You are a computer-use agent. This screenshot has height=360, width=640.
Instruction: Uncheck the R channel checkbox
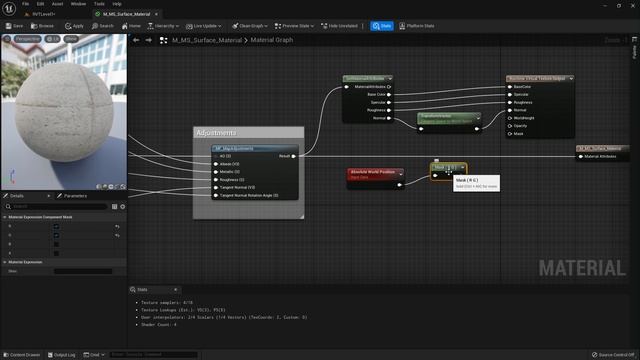pos(56,226)
